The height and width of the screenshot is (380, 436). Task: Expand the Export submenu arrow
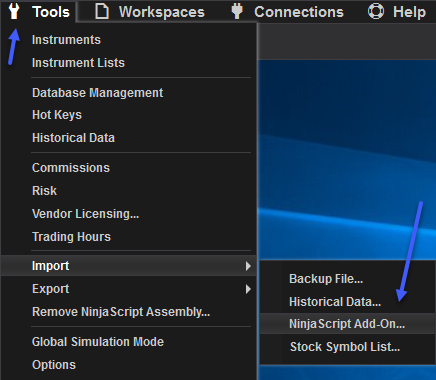(x=248, y=289)
